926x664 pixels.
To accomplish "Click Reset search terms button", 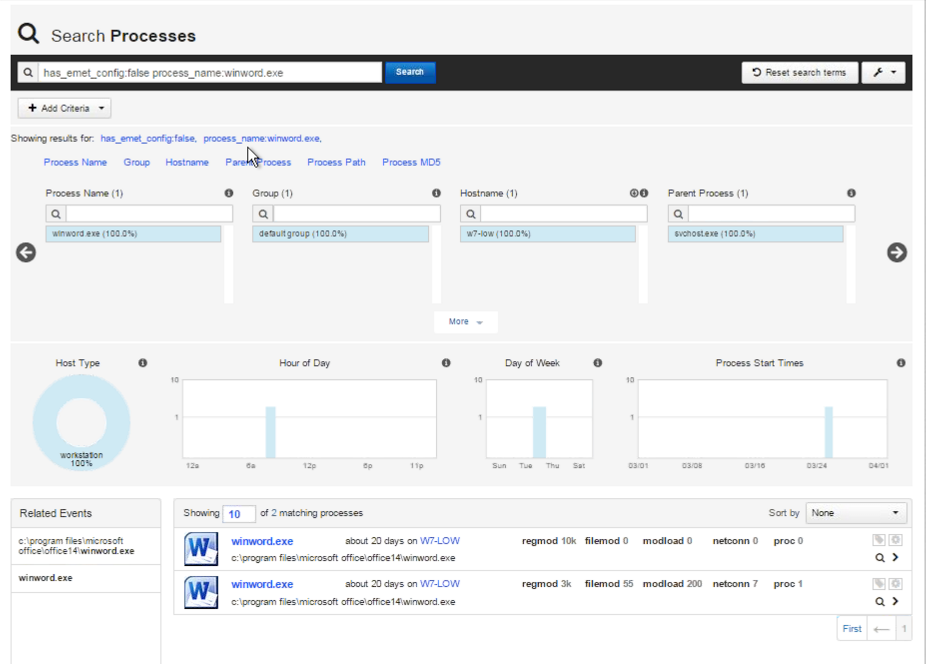I will (x=799, y=72).
